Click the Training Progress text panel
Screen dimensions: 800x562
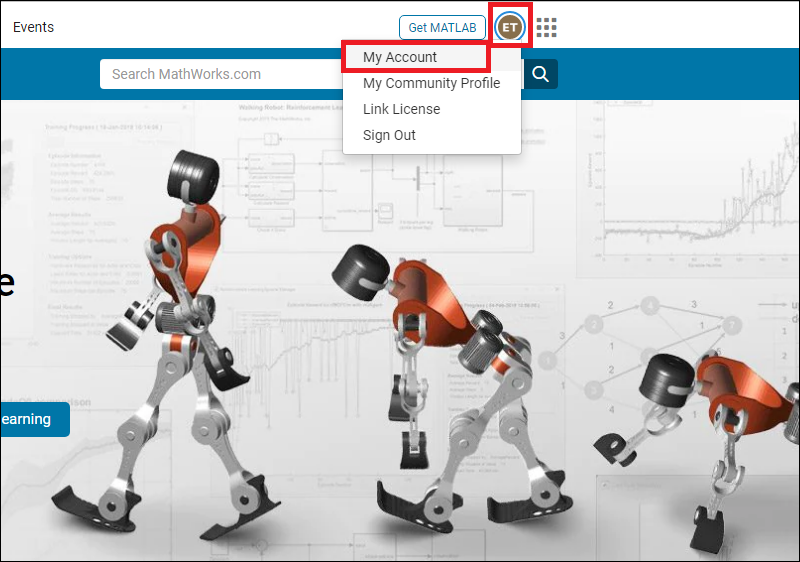click(x=90, y=200)
